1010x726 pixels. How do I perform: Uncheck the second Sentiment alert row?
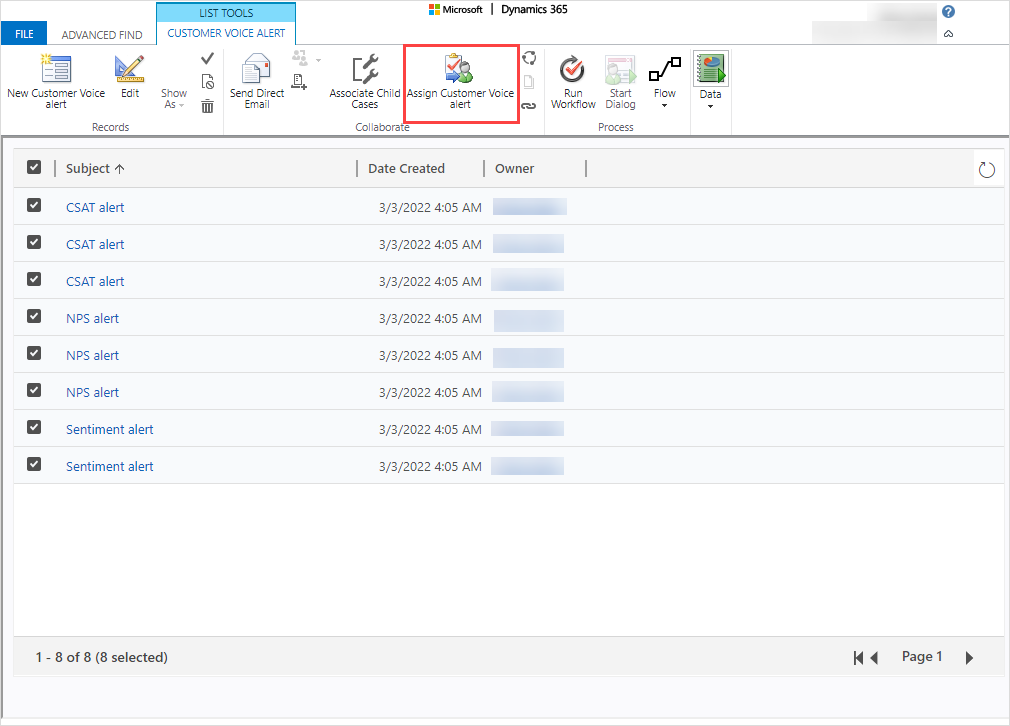[34, 464]
